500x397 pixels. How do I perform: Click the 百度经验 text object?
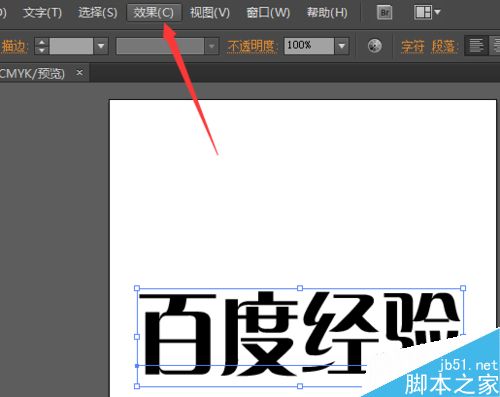[300, 333]
